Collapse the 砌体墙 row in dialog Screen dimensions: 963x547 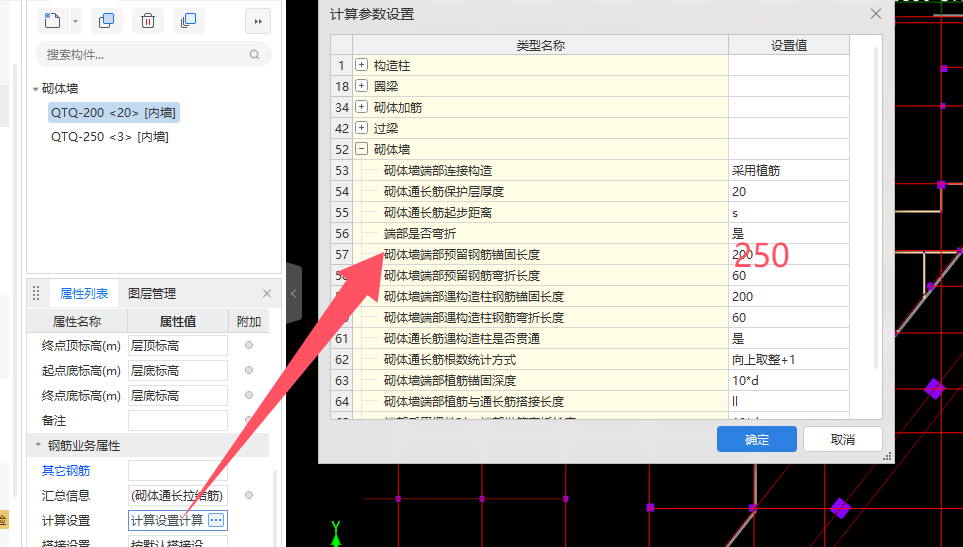coord(362,149)
